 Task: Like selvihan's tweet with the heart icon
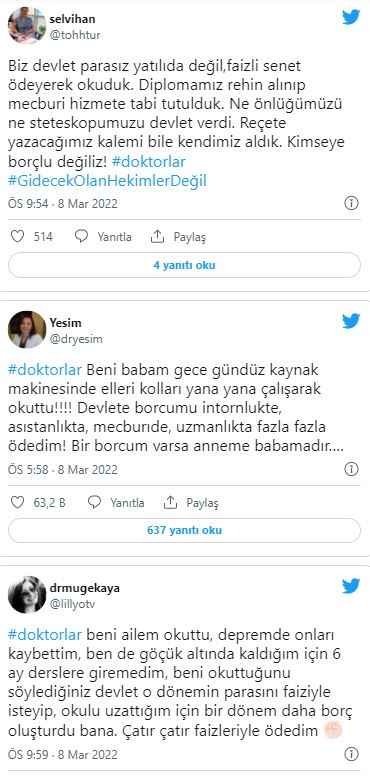point(17,236)
